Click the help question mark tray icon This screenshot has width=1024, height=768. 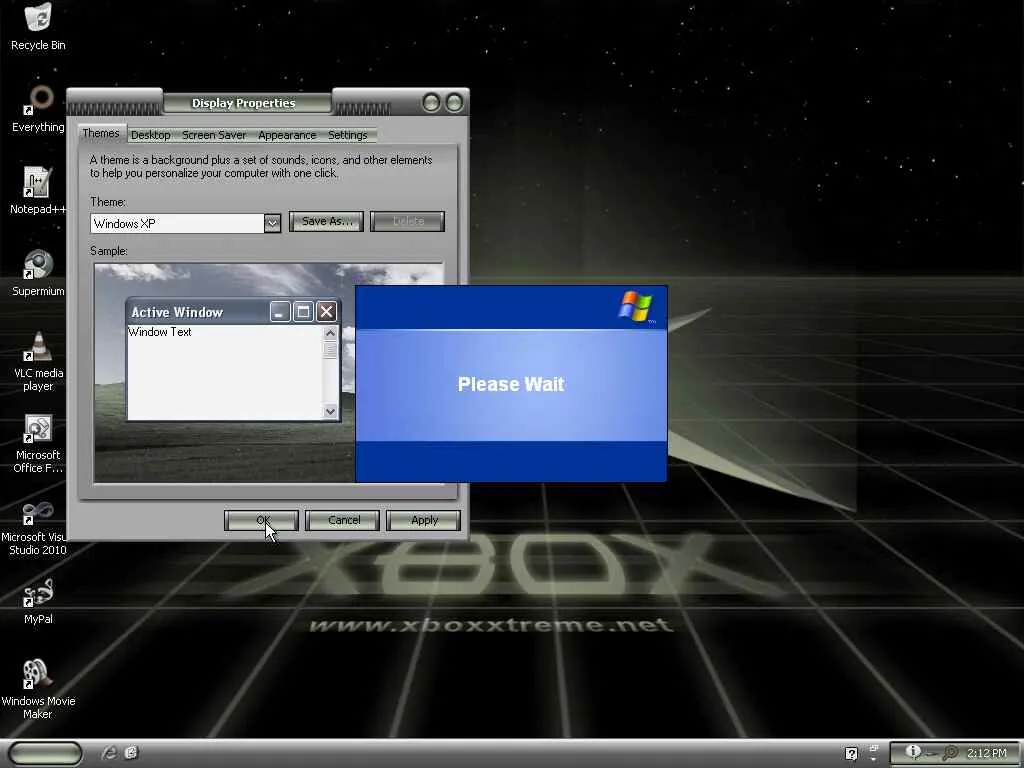tap(851, 754)
